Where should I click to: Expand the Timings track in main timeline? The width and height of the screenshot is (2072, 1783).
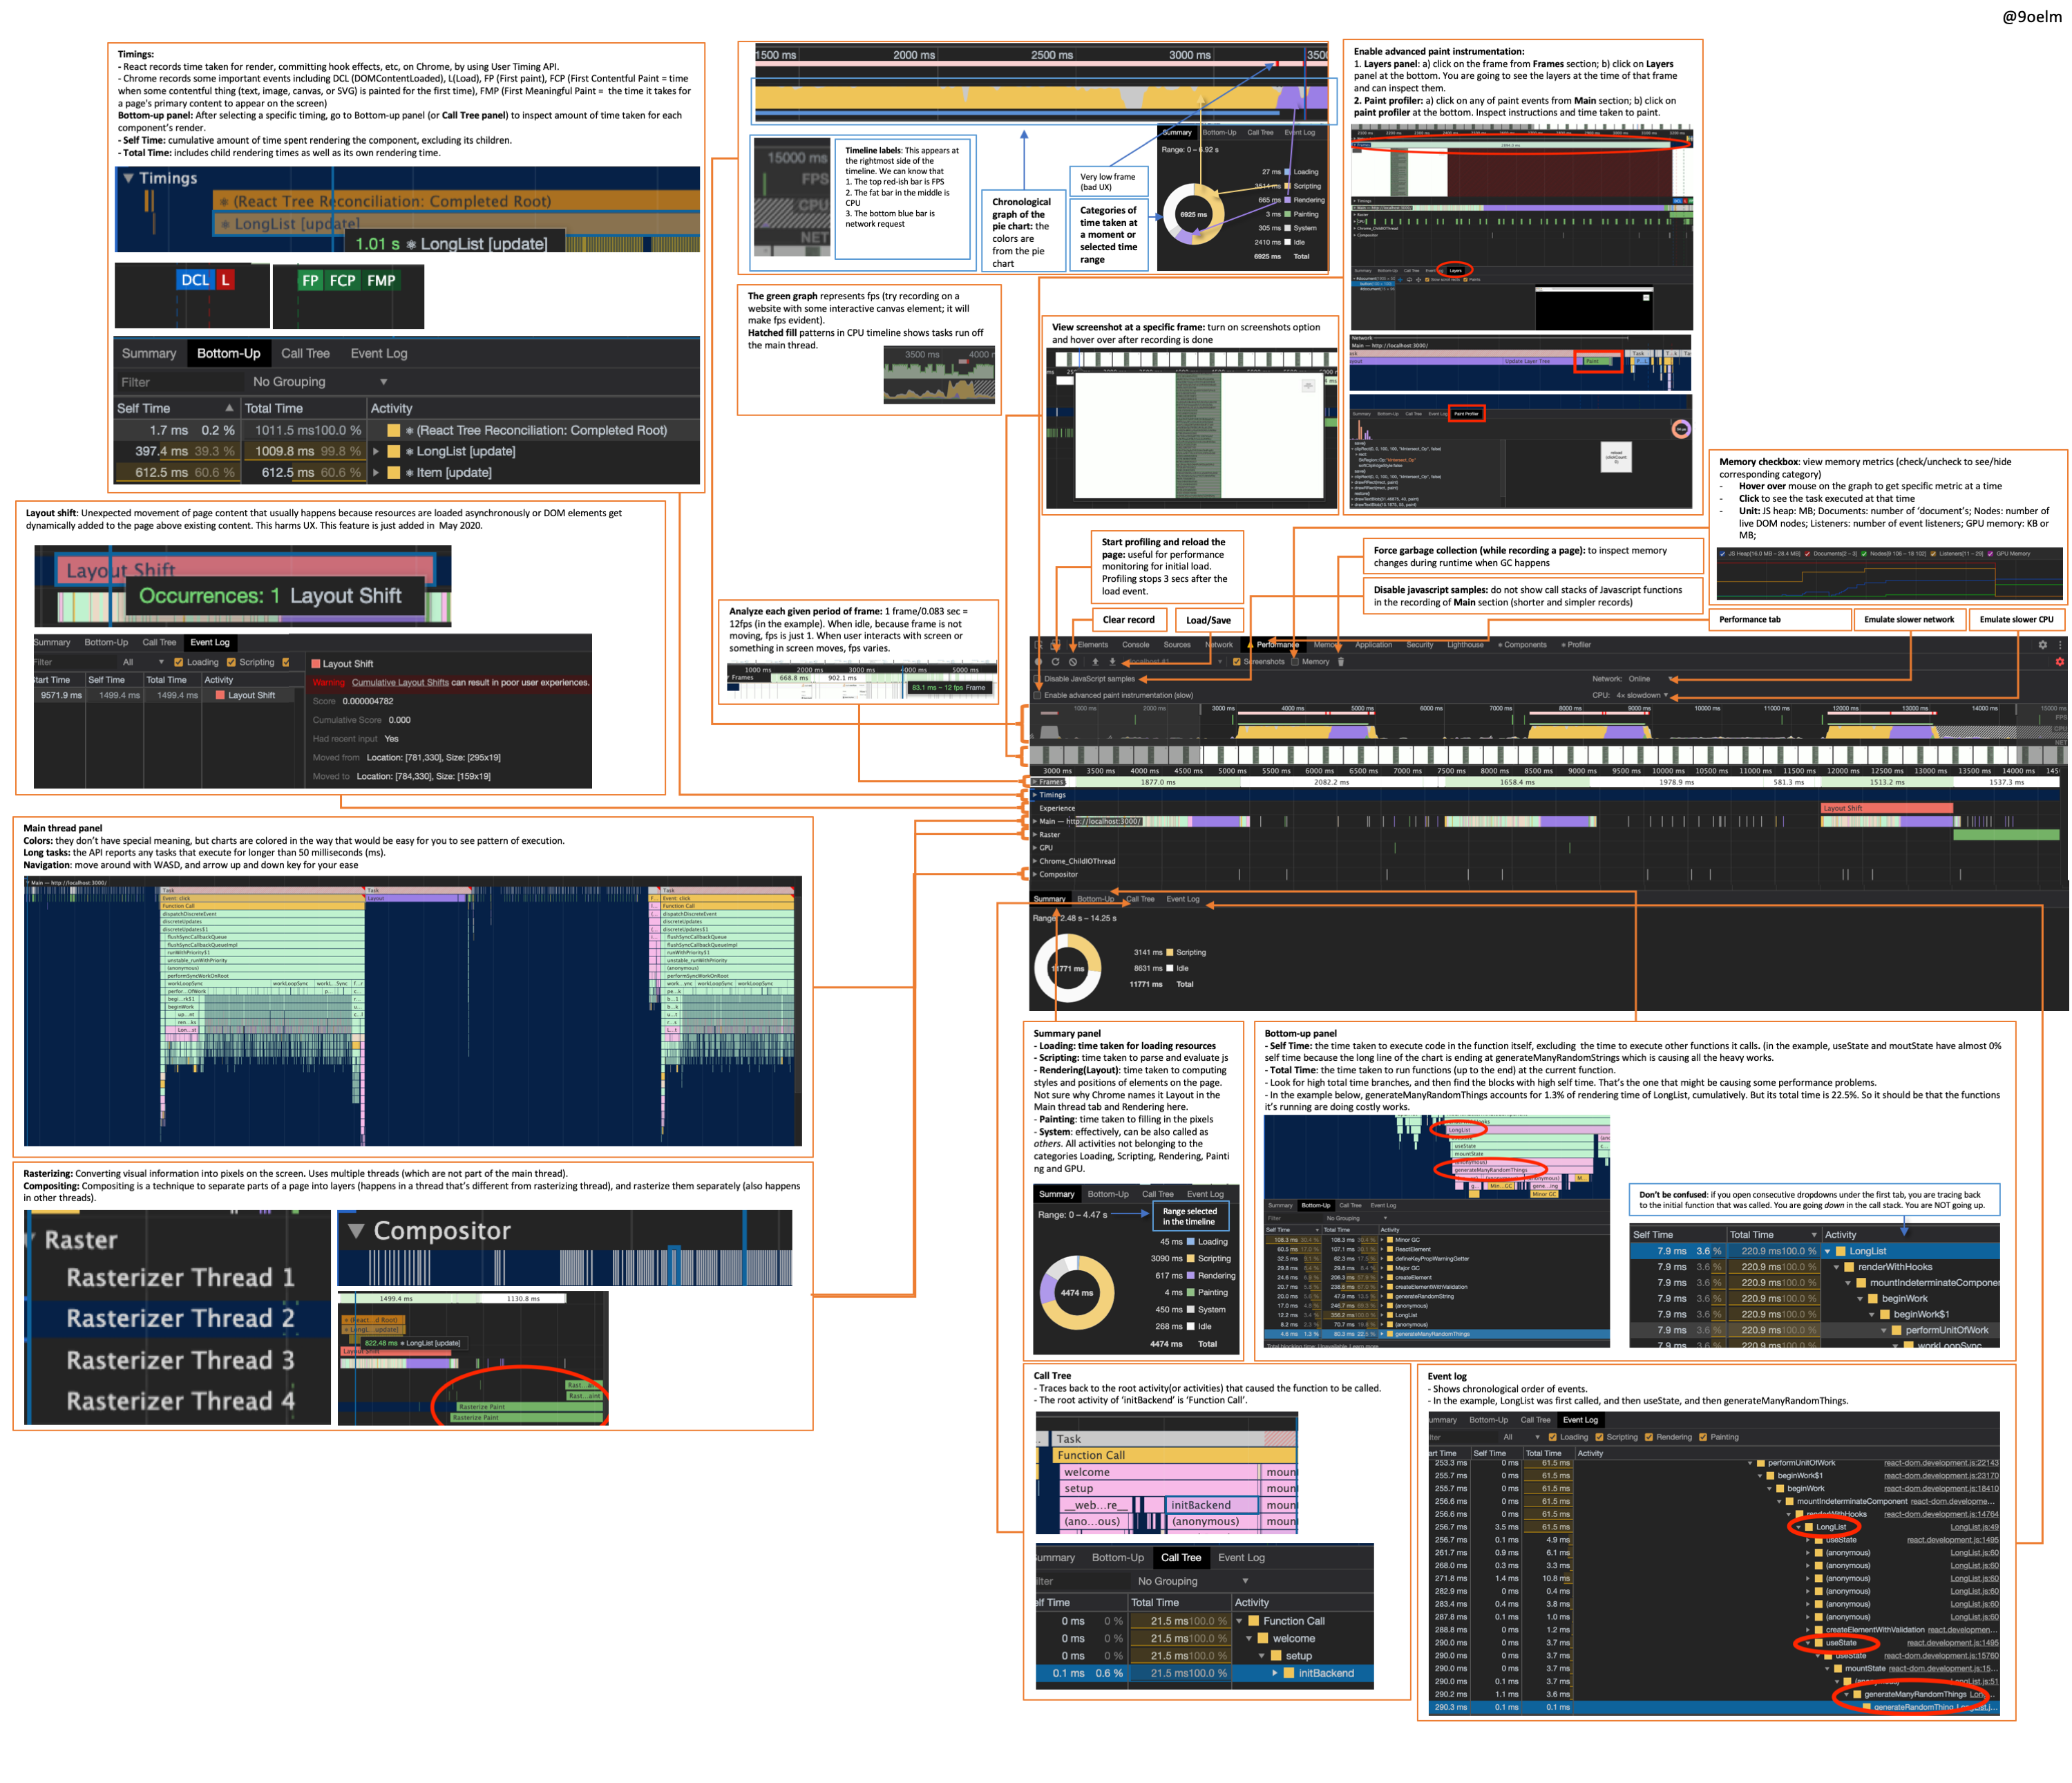[1035, 795]
